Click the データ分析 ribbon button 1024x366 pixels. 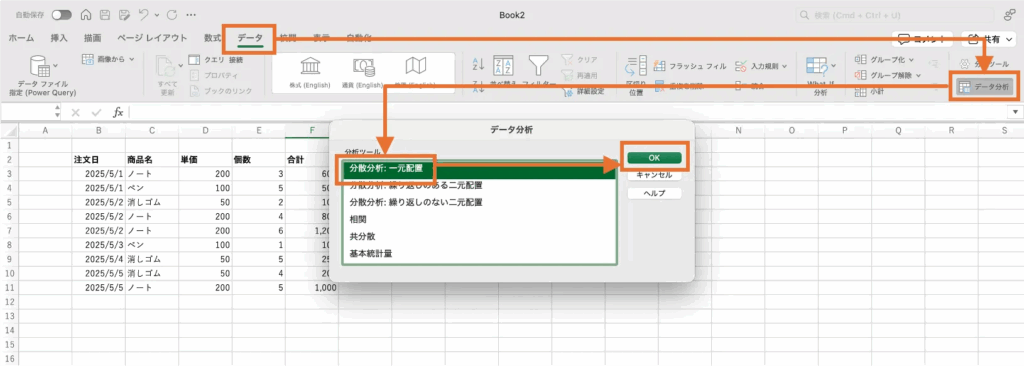point(985,86)
